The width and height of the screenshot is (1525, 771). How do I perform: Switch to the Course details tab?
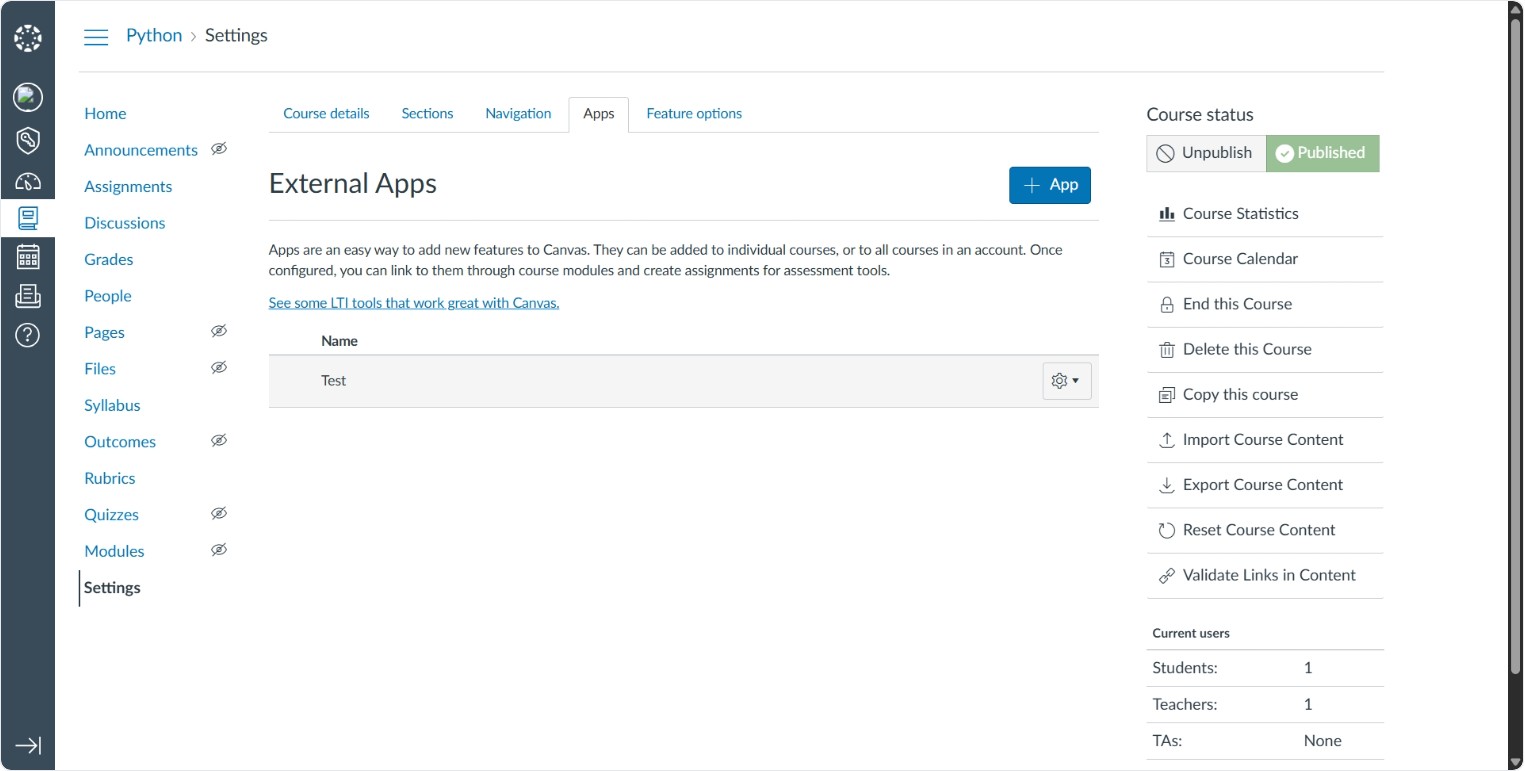pyautogui.click(x=326, y=114)
